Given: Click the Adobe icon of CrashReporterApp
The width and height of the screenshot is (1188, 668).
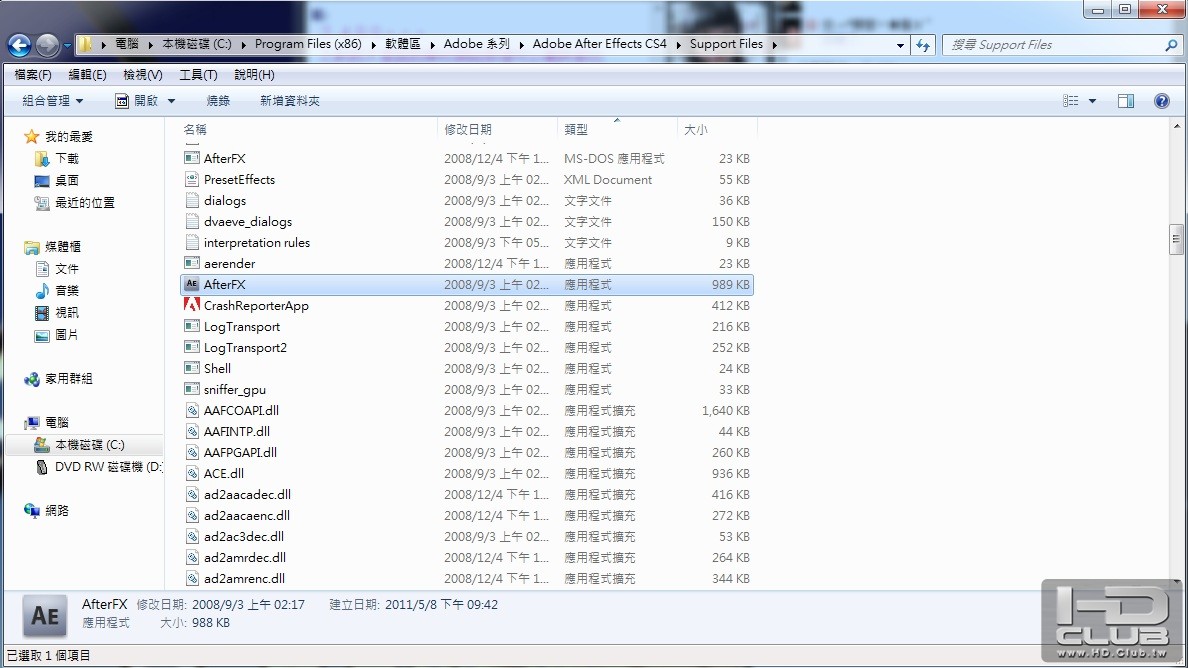Looking at the screenshot, I should [x=192, y=305].
